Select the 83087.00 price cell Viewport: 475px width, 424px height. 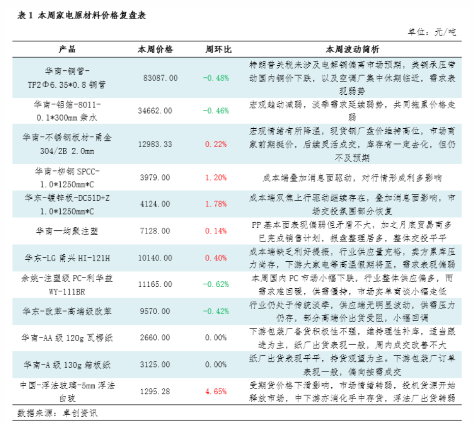[160, 78]
